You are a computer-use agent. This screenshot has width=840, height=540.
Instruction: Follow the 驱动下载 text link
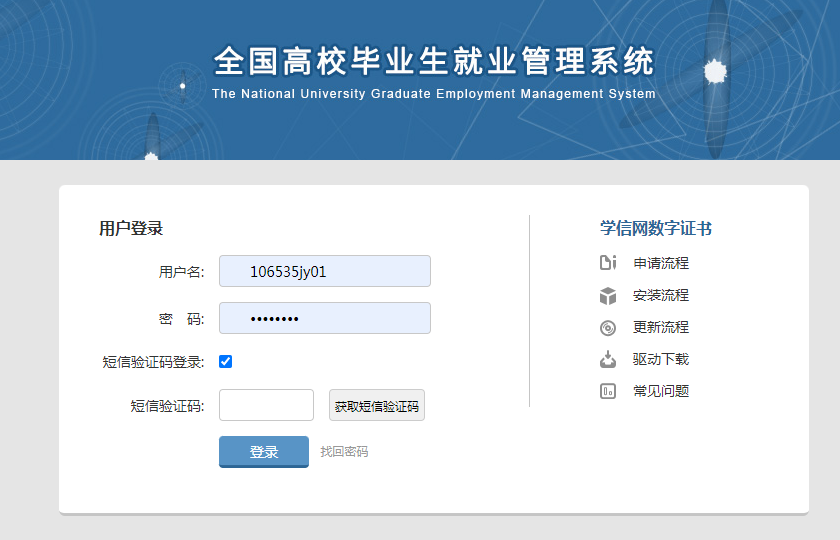click(x=660, y=359)
